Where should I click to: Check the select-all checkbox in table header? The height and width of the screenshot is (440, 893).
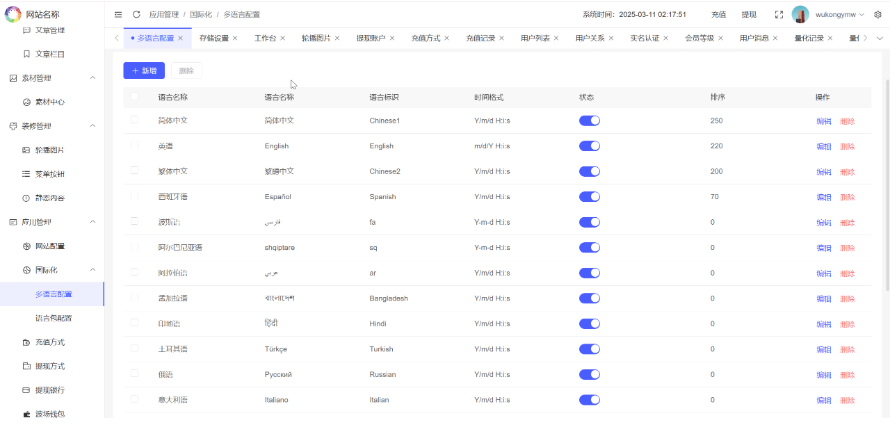pos(135,97)
